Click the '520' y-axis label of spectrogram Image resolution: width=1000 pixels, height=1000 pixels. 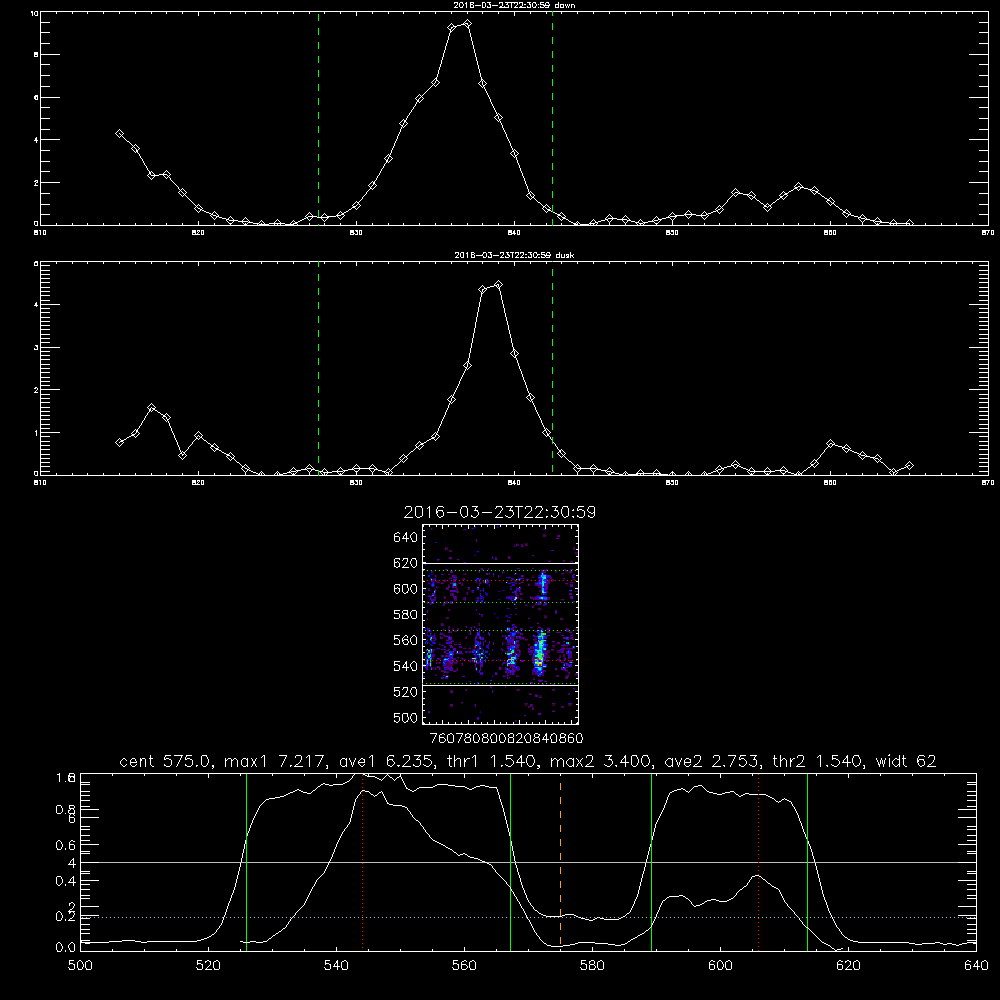tap(406, 692)
